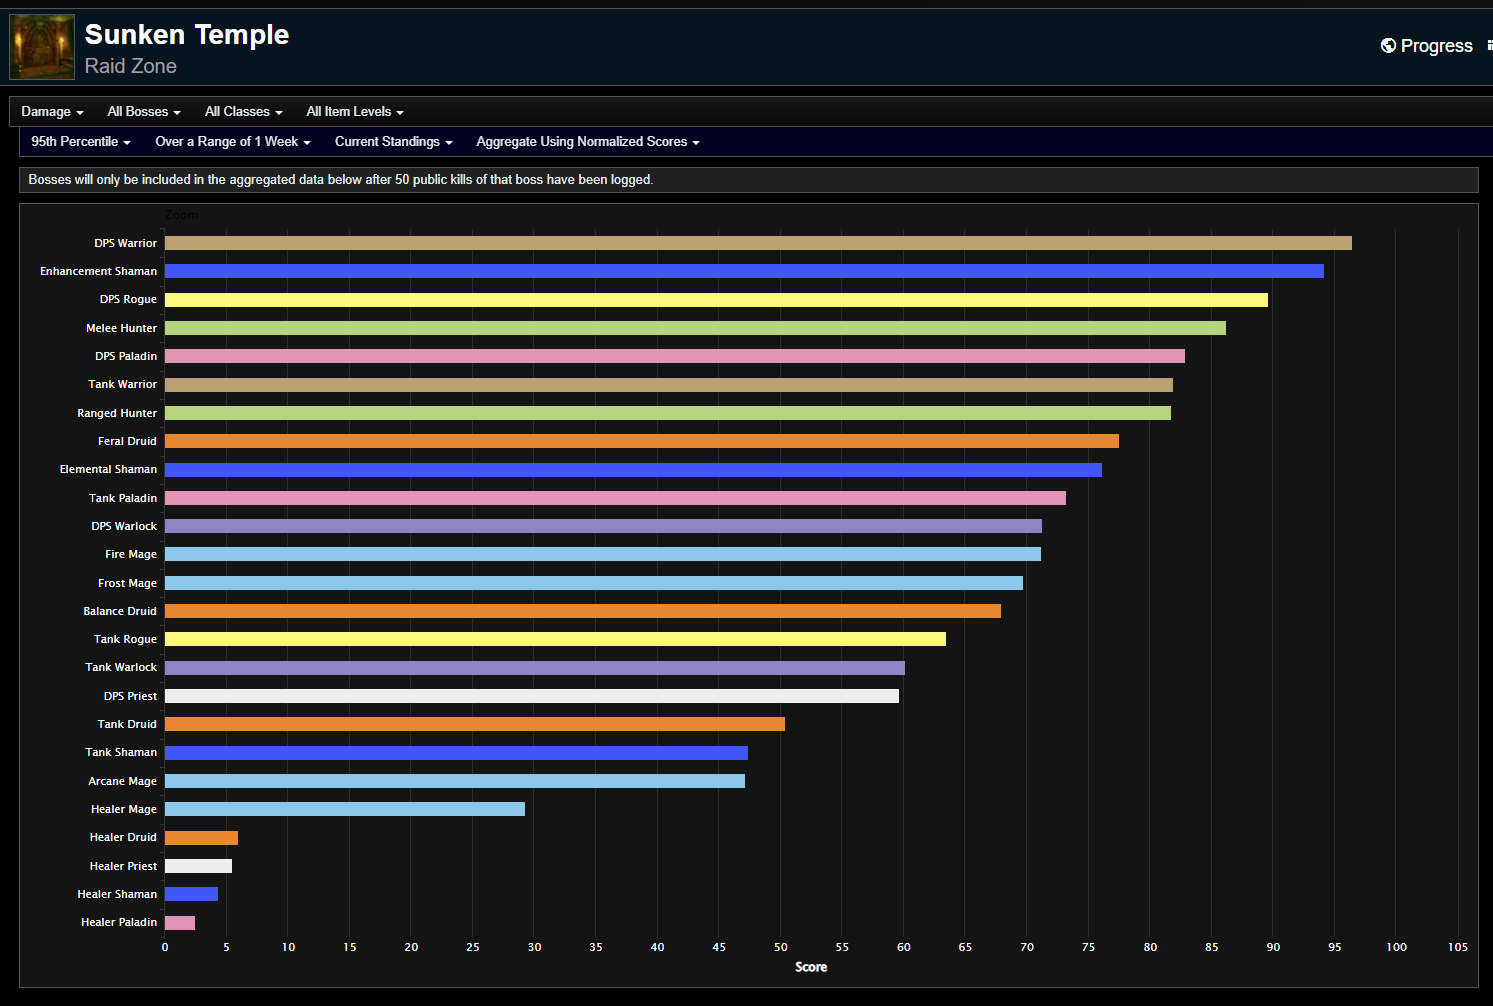Open the All Classes filter dropdown
Screen dimensions: 1493x1006
point(243,112)
